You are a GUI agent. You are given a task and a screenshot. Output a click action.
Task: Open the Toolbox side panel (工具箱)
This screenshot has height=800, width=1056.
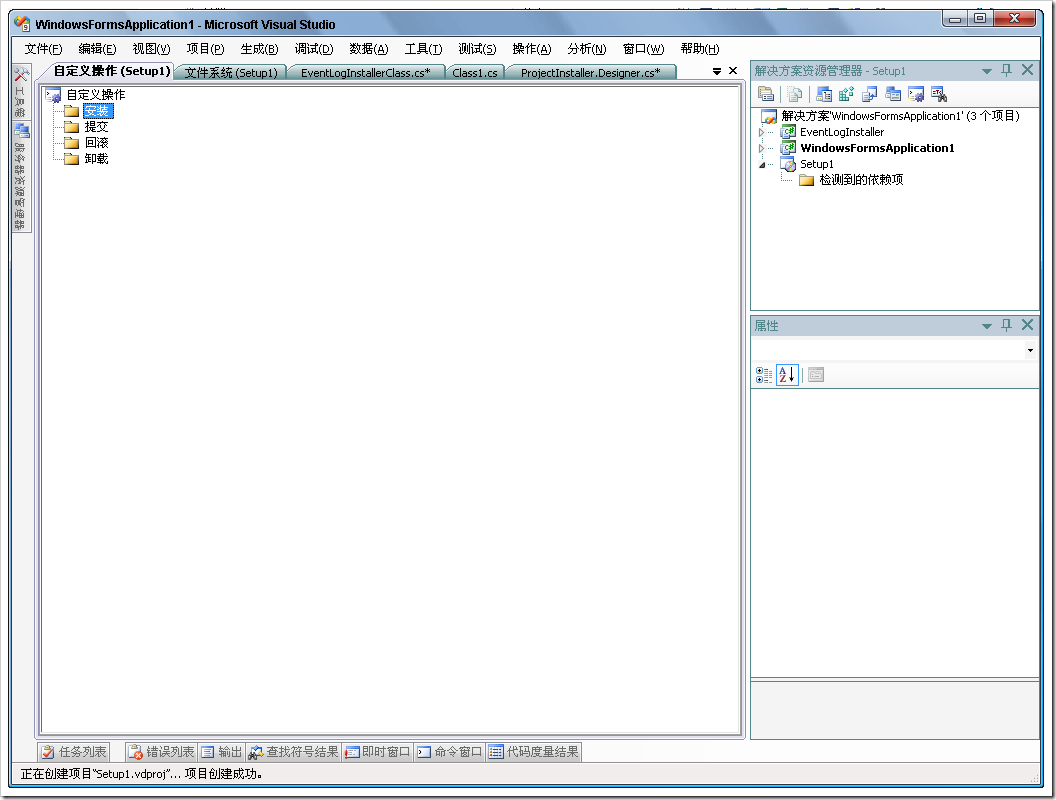[21, 92]
